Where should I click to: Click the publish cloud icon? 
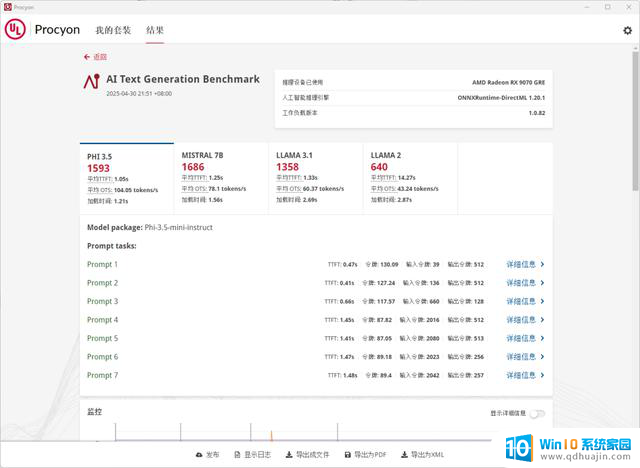pos(199,455)
